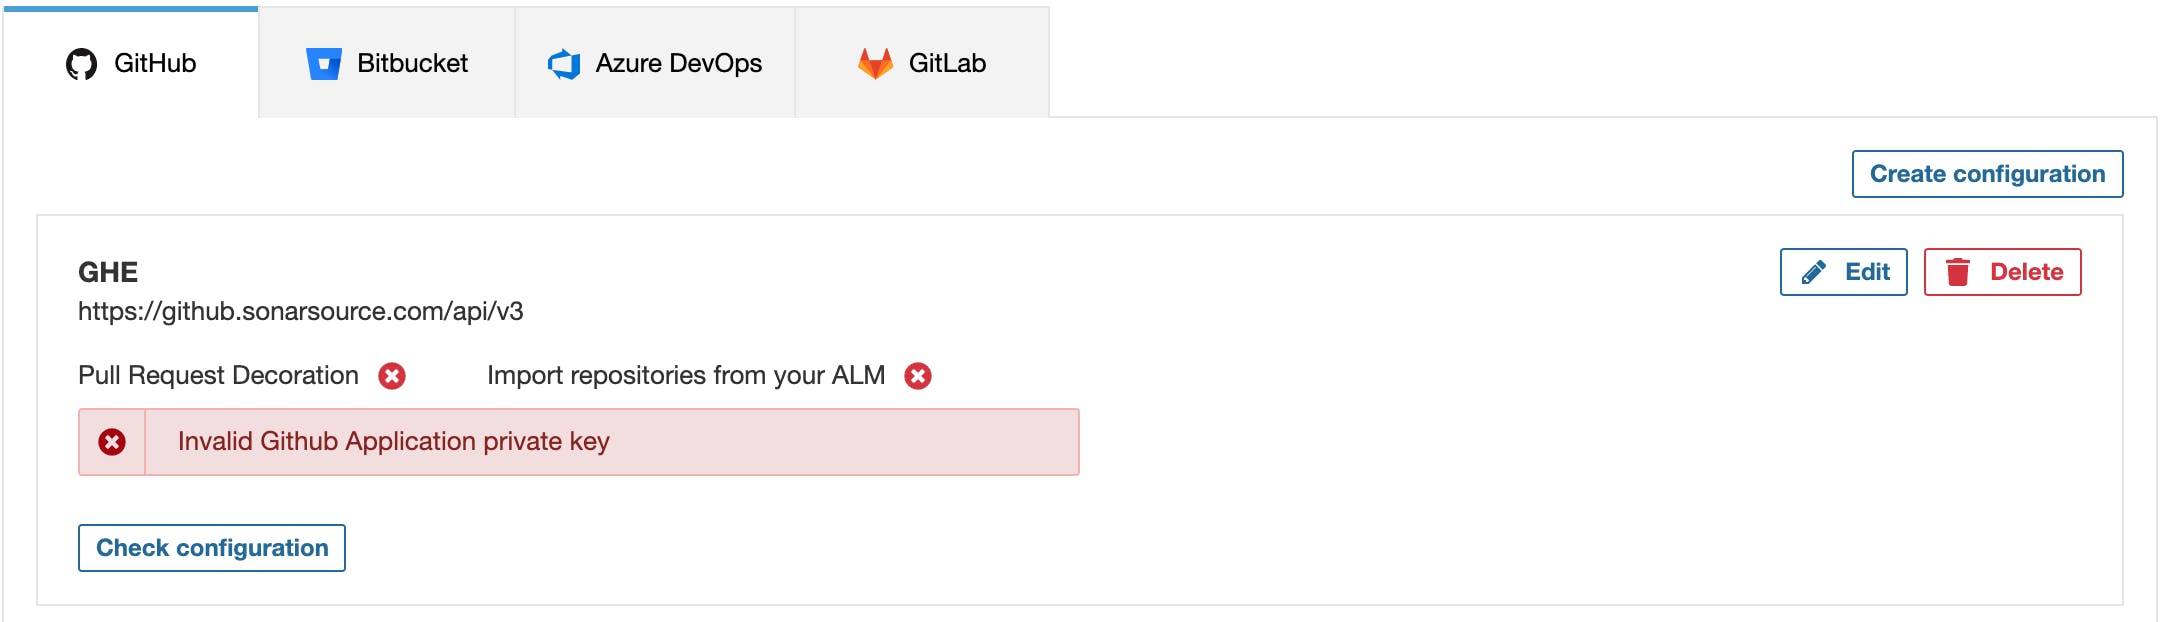Image resolution: width=2160 pixels, height=622 pixels.
Task: Select the GitHub tab
Action: pyautogui.click(x=131, y=64)
